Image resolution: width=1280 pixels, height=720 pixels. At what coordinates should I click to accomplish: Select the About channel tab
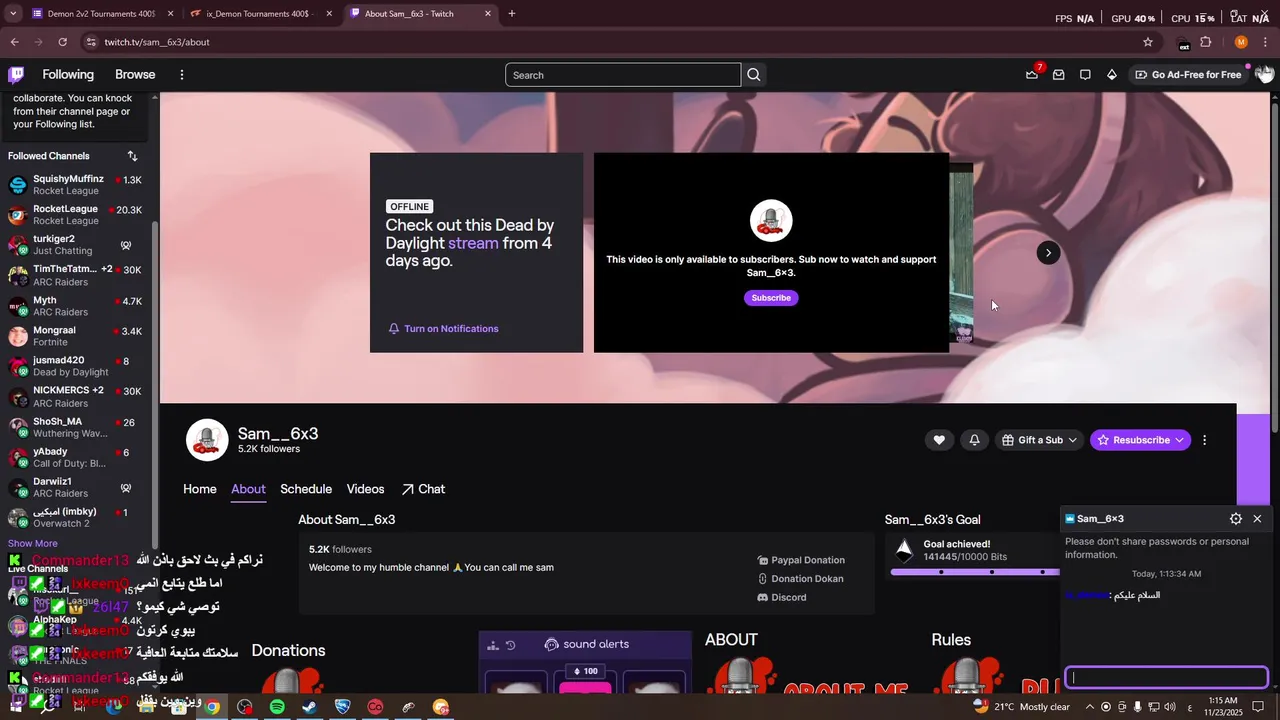point(248,489)
